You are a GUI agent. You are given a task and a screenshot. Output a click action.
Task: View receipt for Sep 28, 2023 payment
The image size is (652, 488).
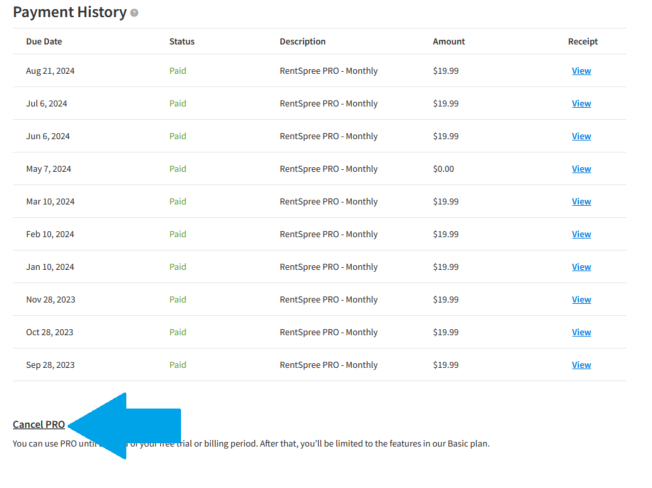tap(581, 365)
